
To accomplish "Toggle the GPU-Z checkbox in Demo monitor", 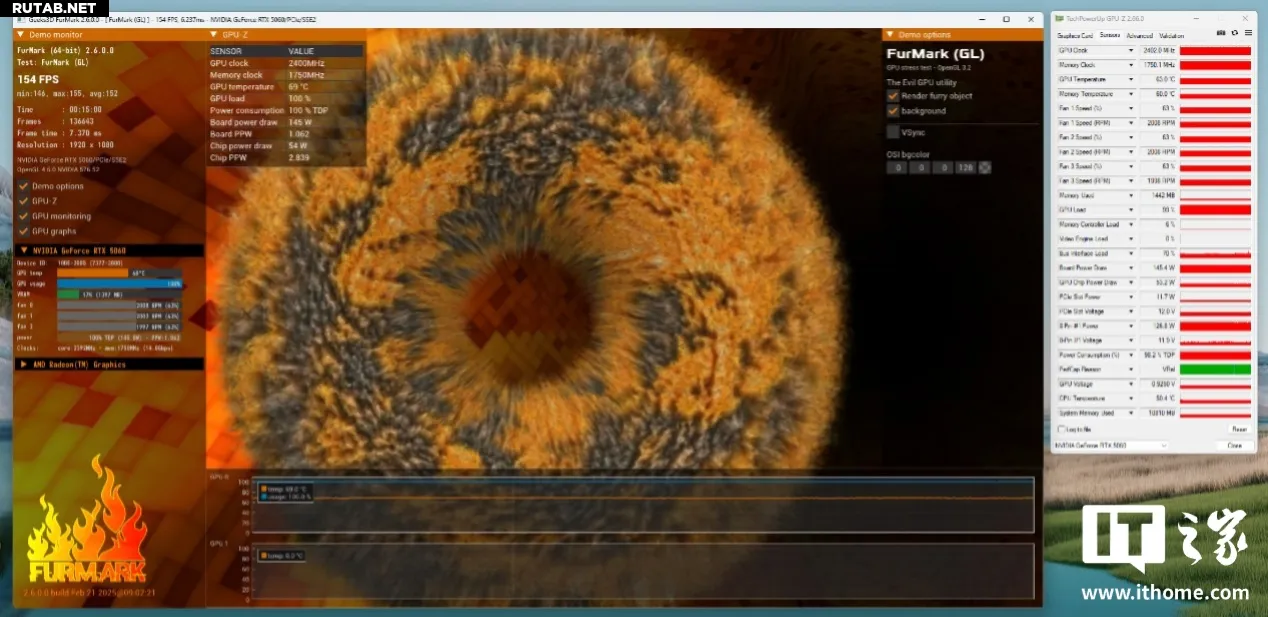I will [24, 201].
